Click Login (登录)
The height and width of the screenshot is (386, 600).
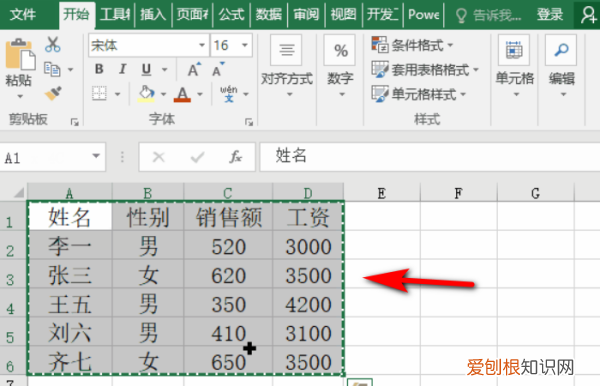(550, 15)
